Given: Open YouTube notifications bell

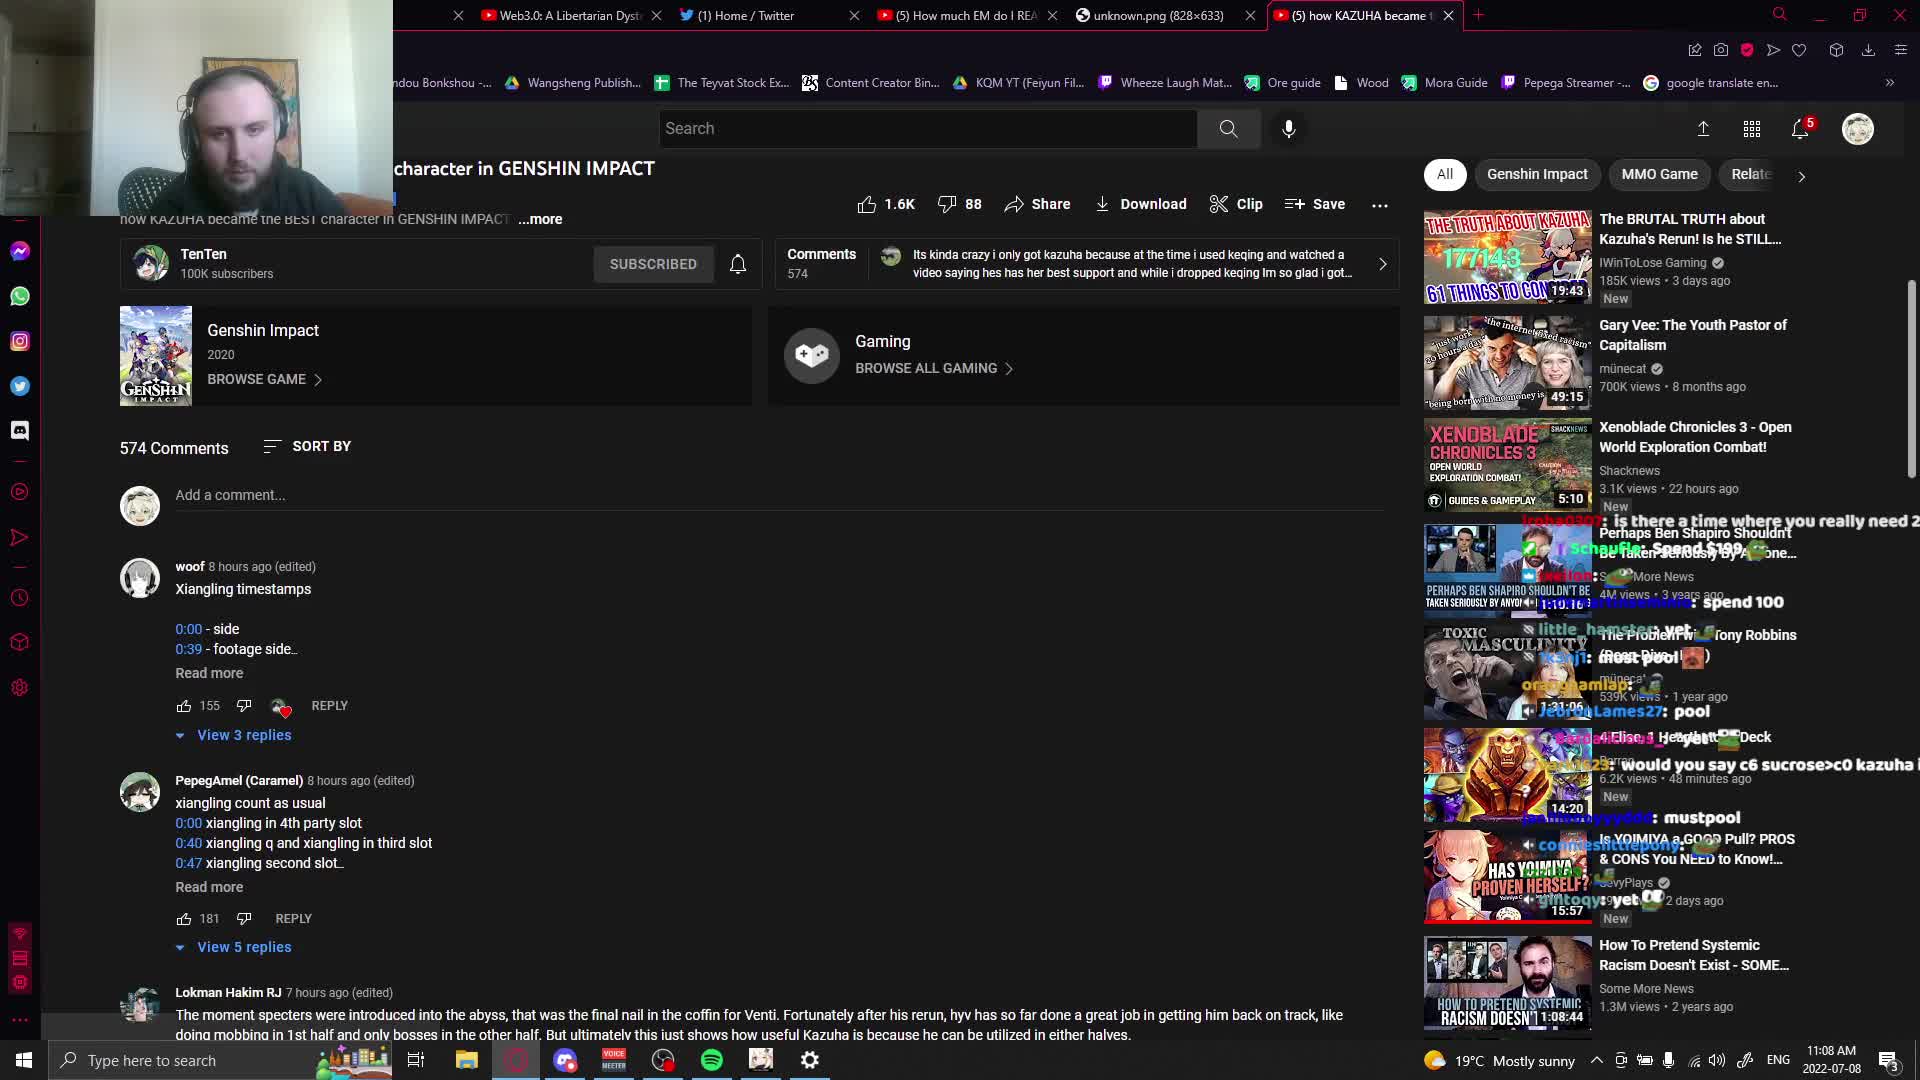Looking at the screenshot, I should pyautogui.click(x=1800, y=128).
